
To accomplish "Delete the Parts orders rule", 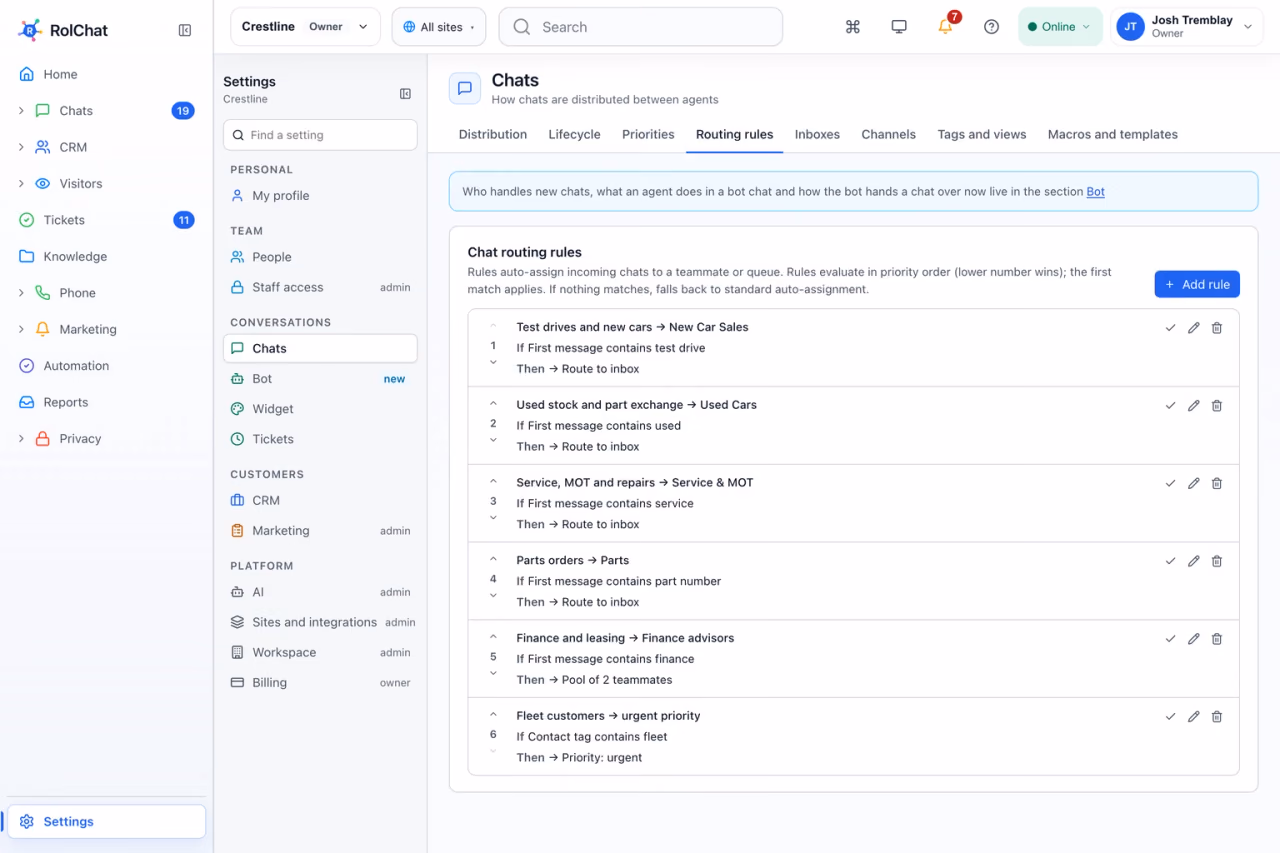I will click(1217, 561).
